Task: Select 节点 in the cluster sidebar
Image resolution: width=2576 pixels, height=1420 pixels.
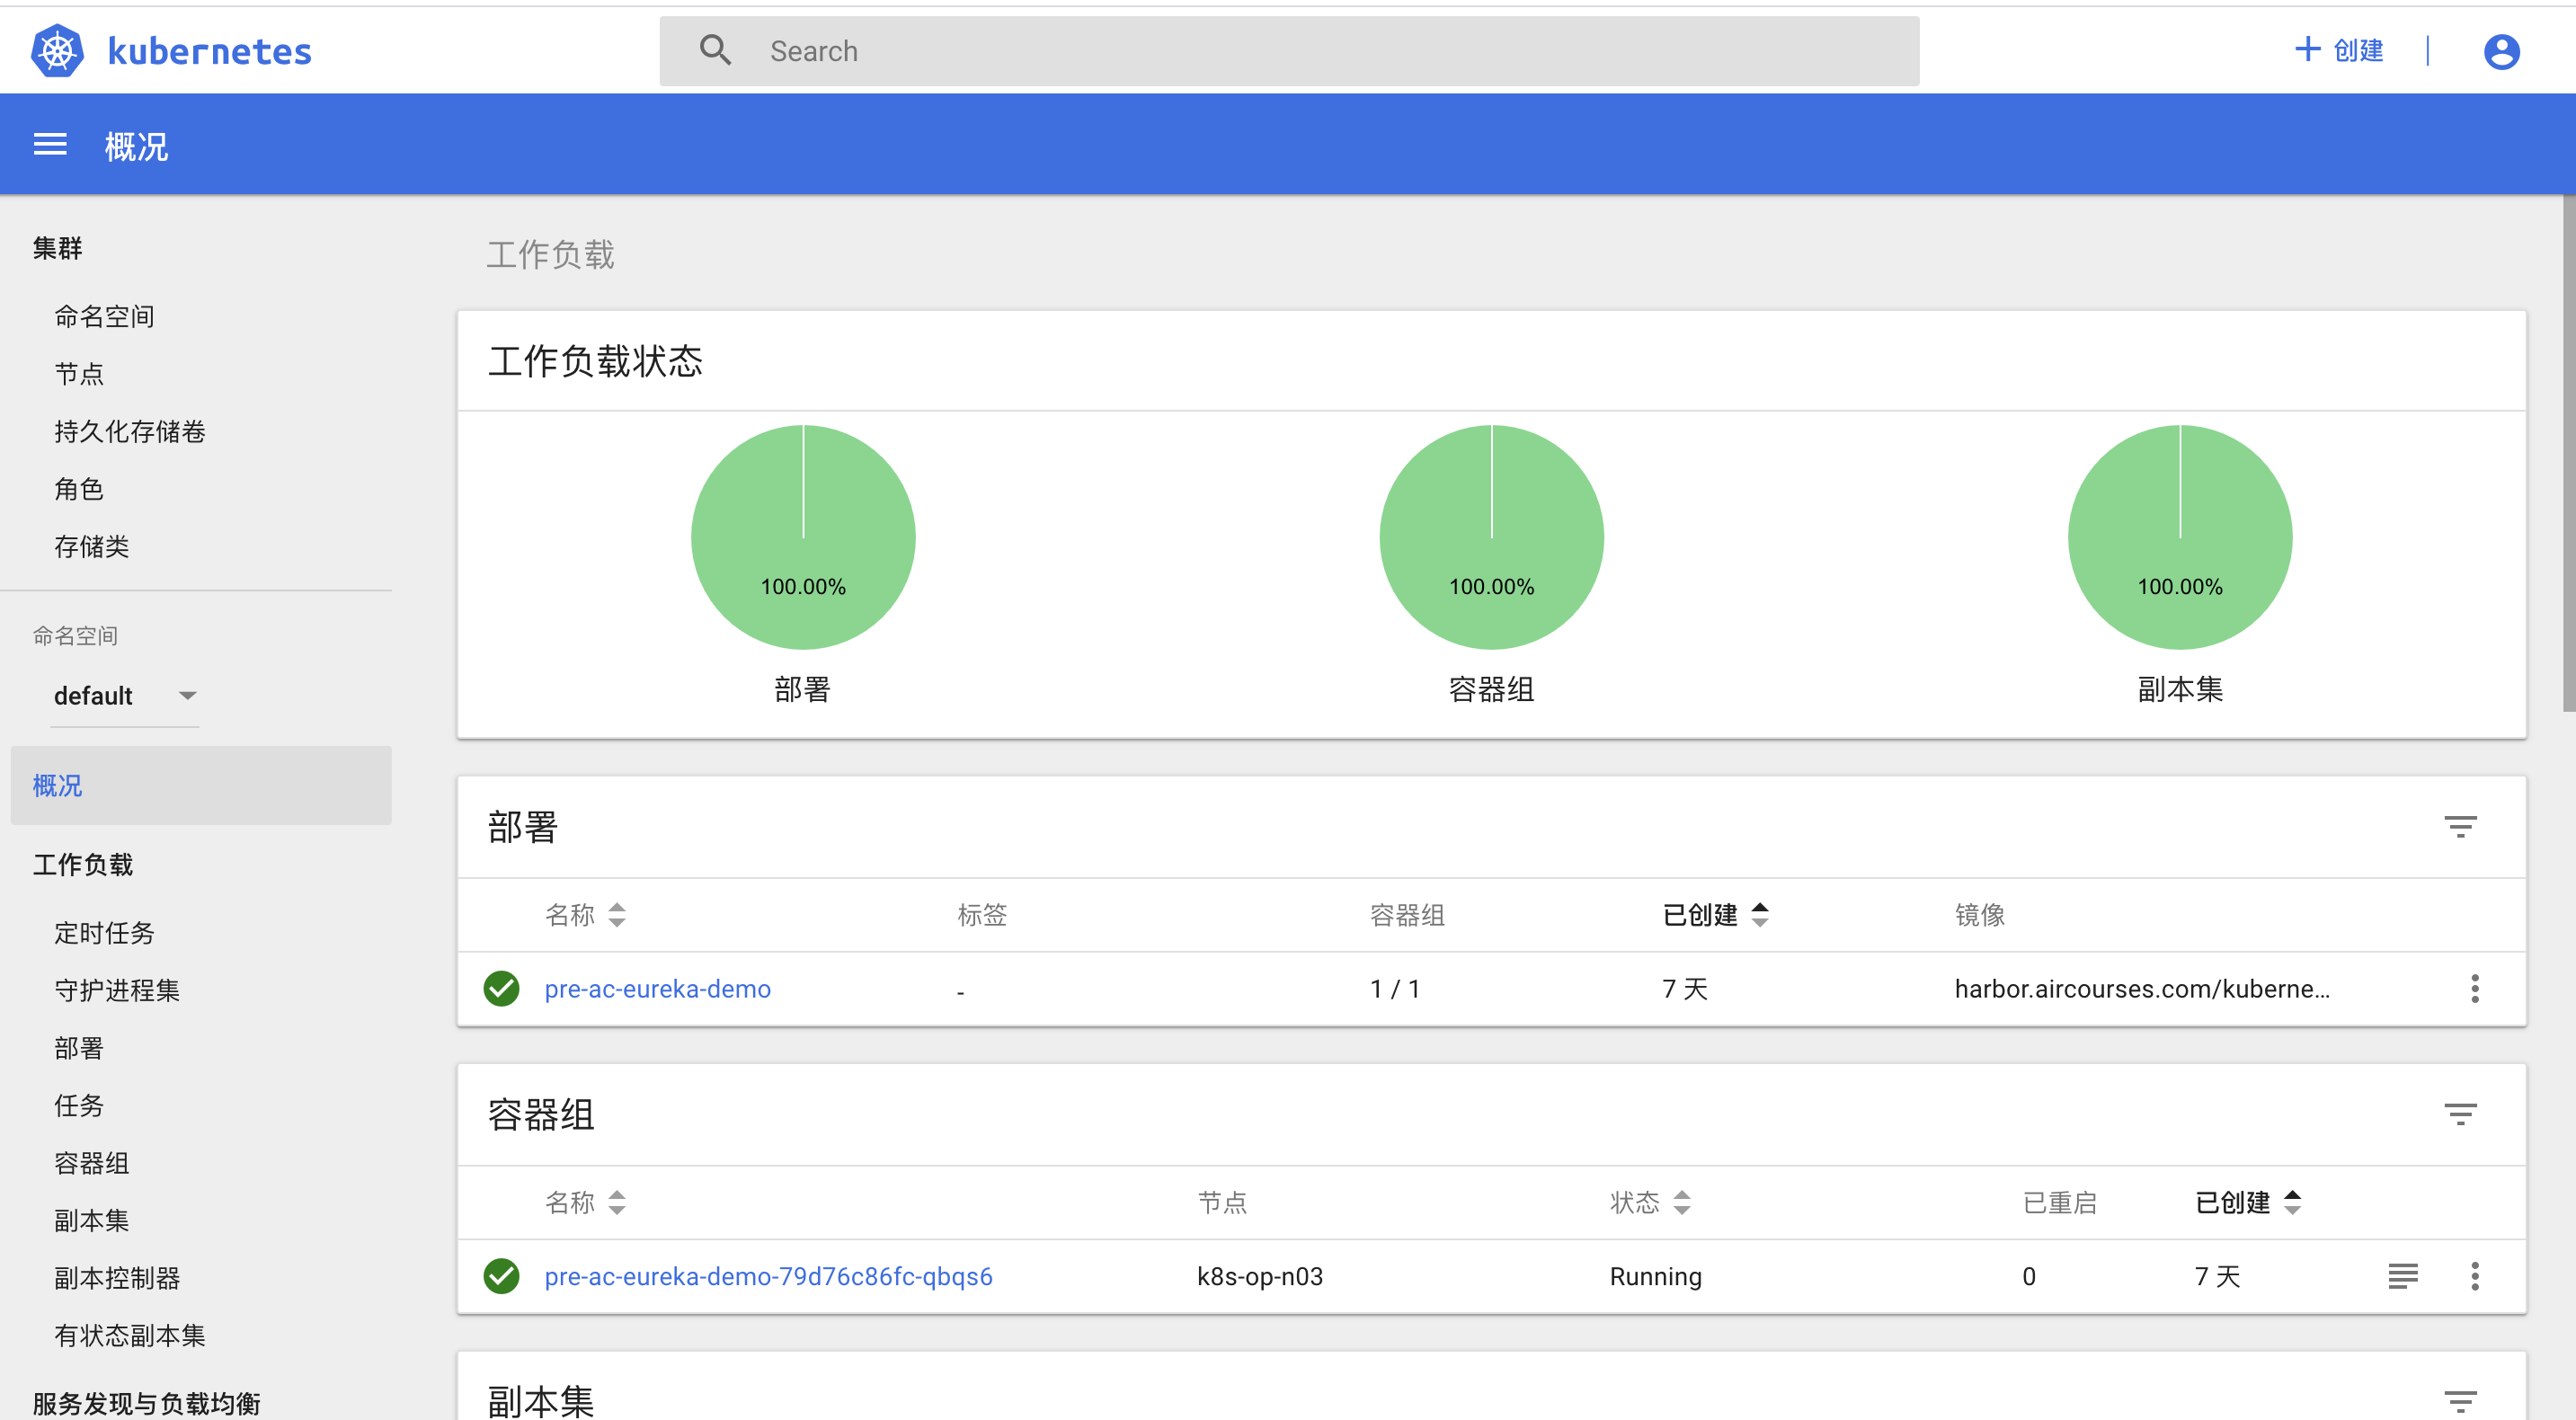Action: pos(79,374)
